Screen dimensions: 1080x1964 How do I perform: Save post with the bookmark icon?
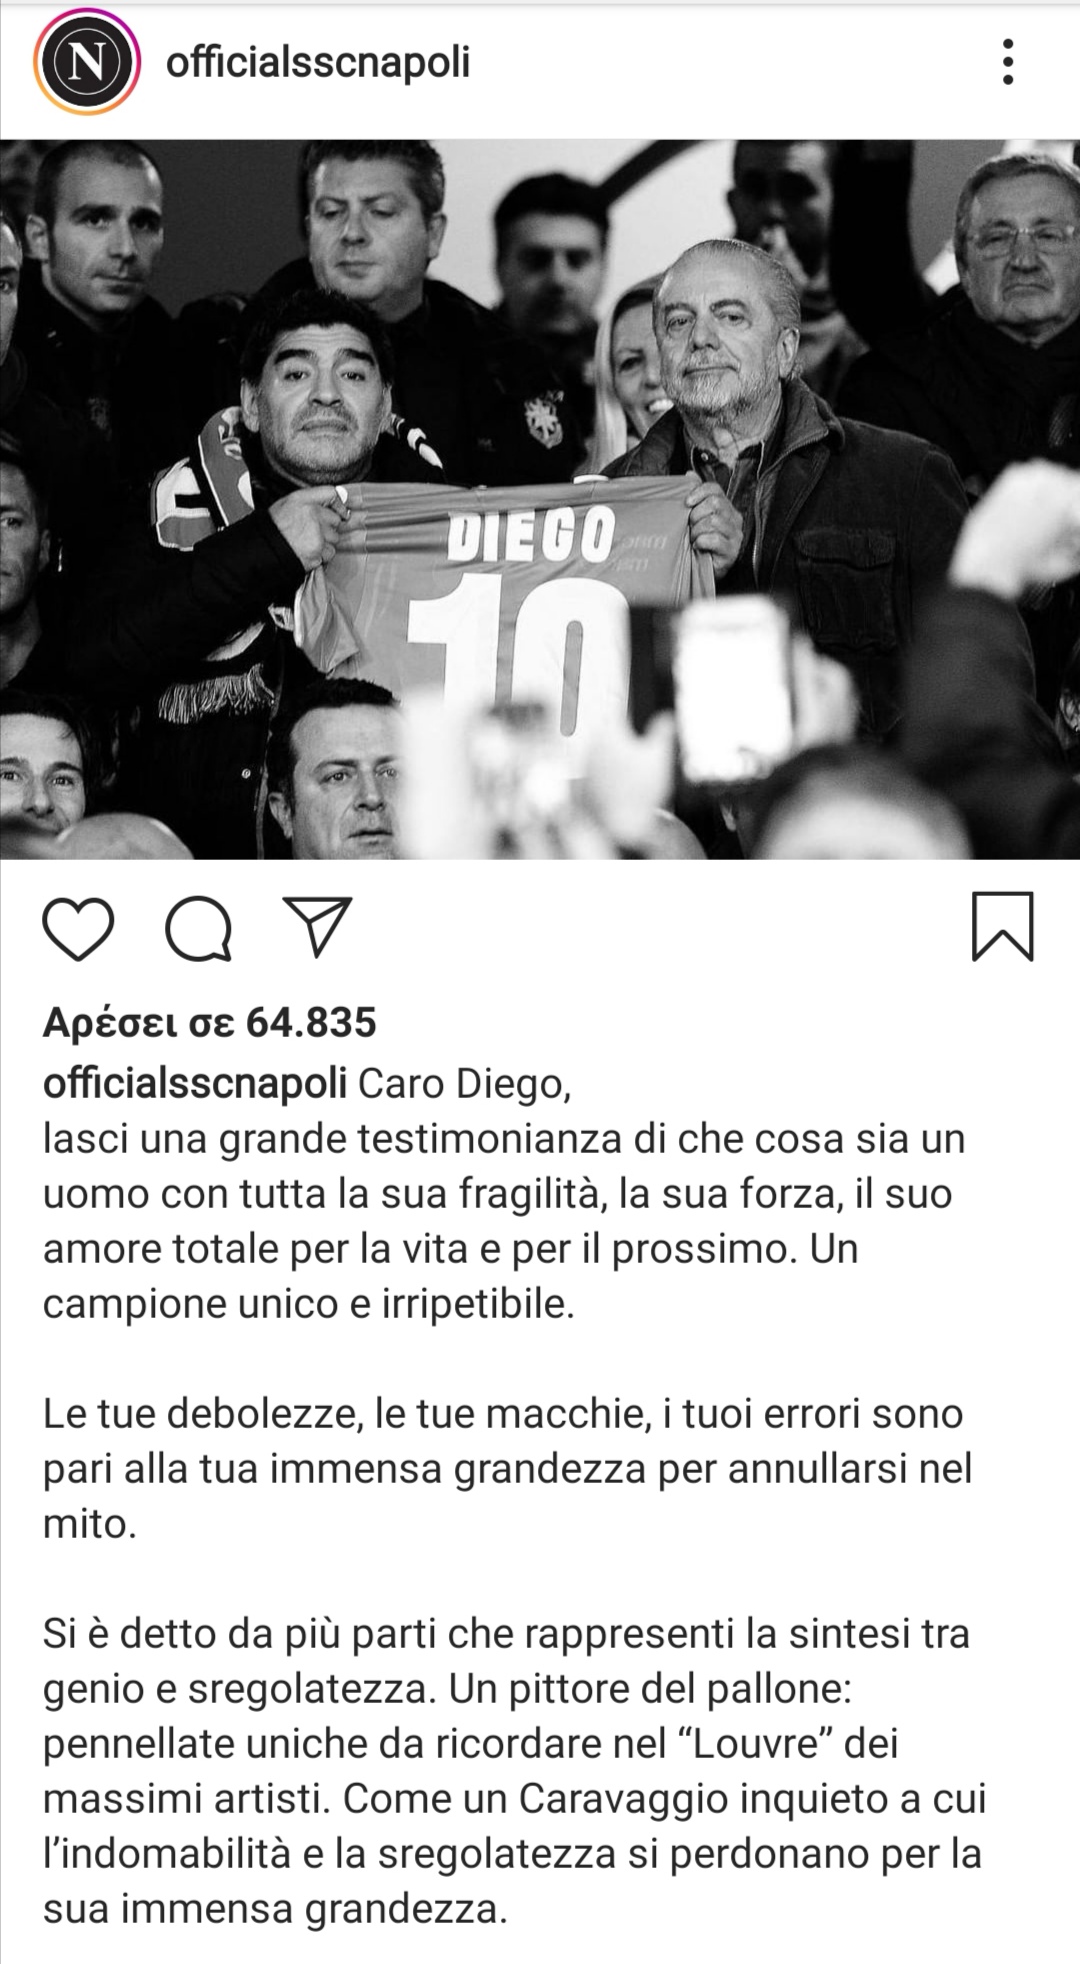click(x=1002, y=927)
